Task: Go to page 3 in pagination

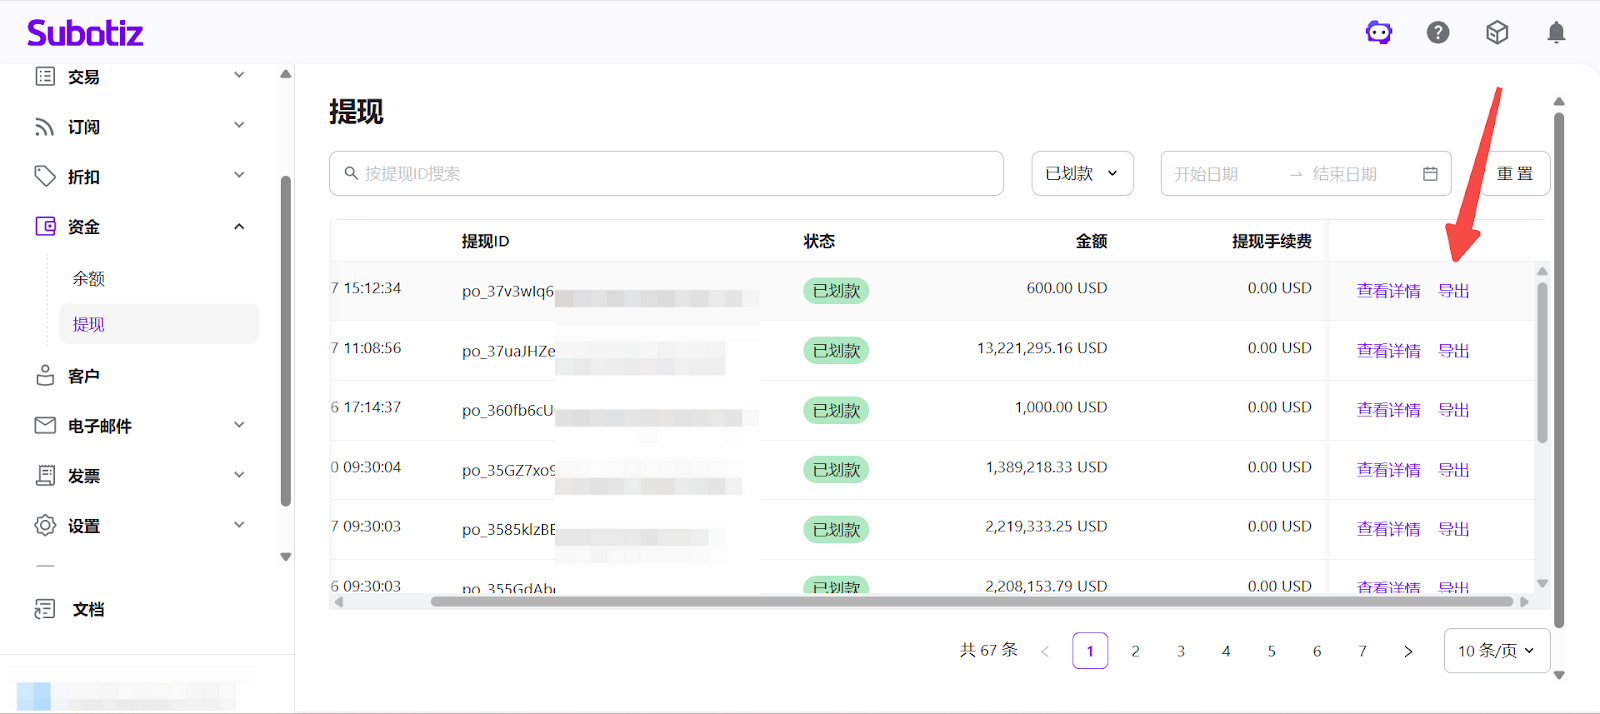Action: [1181, 651]
